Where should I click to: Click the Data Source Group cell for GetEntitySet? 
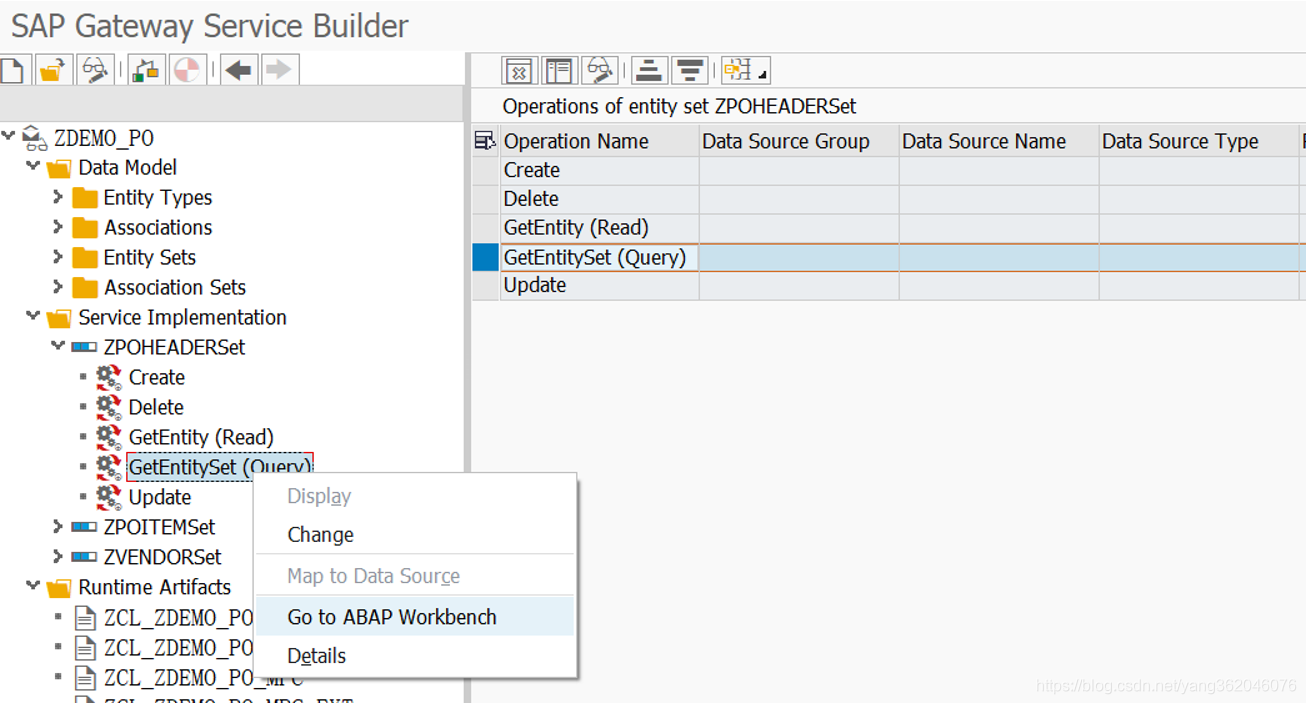799,257
